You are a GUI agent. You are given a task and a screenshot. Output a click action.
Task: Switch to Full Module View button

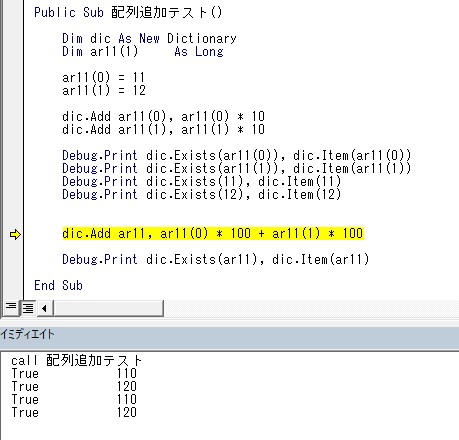click(x=28, y=307)
